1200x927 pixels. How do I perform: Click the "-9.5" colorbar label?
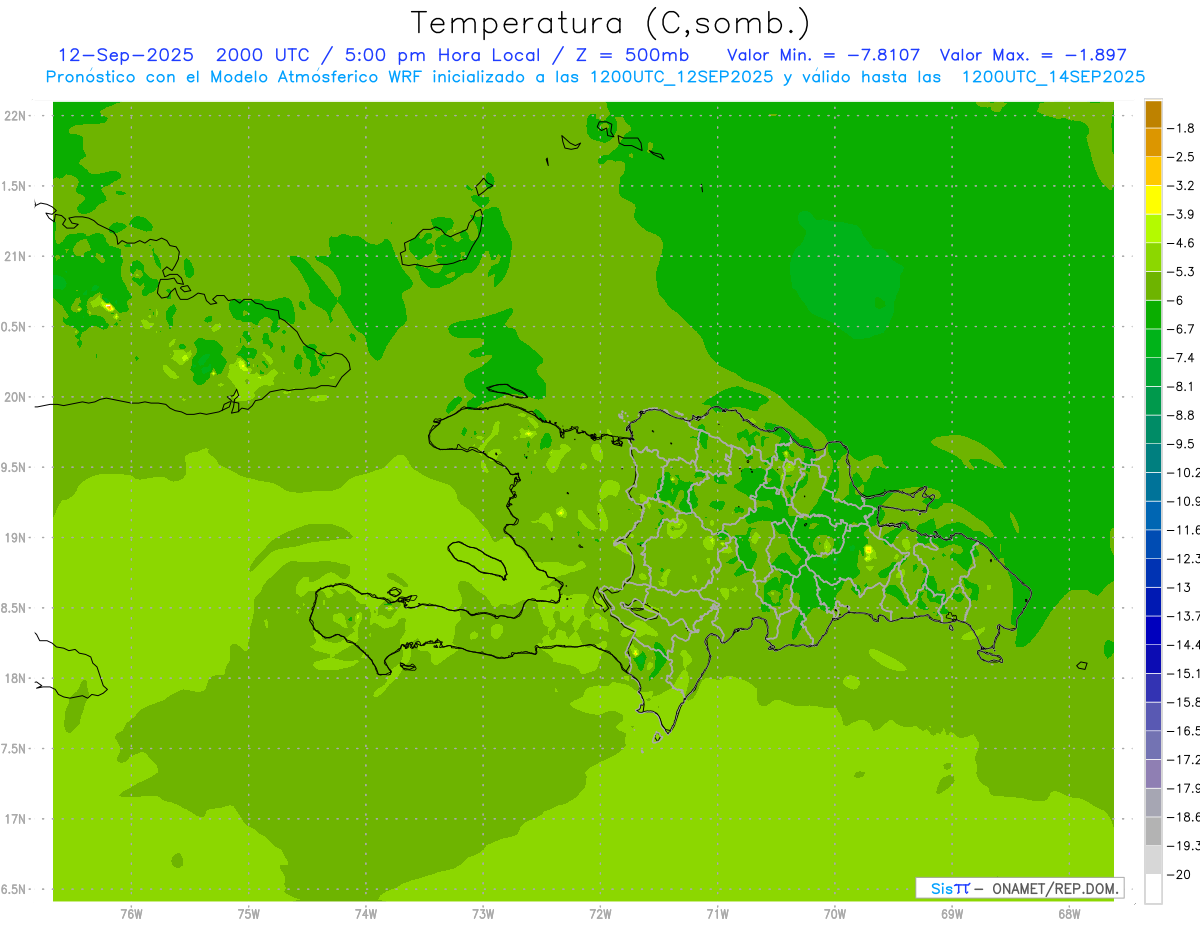[x=1182, y=444]
